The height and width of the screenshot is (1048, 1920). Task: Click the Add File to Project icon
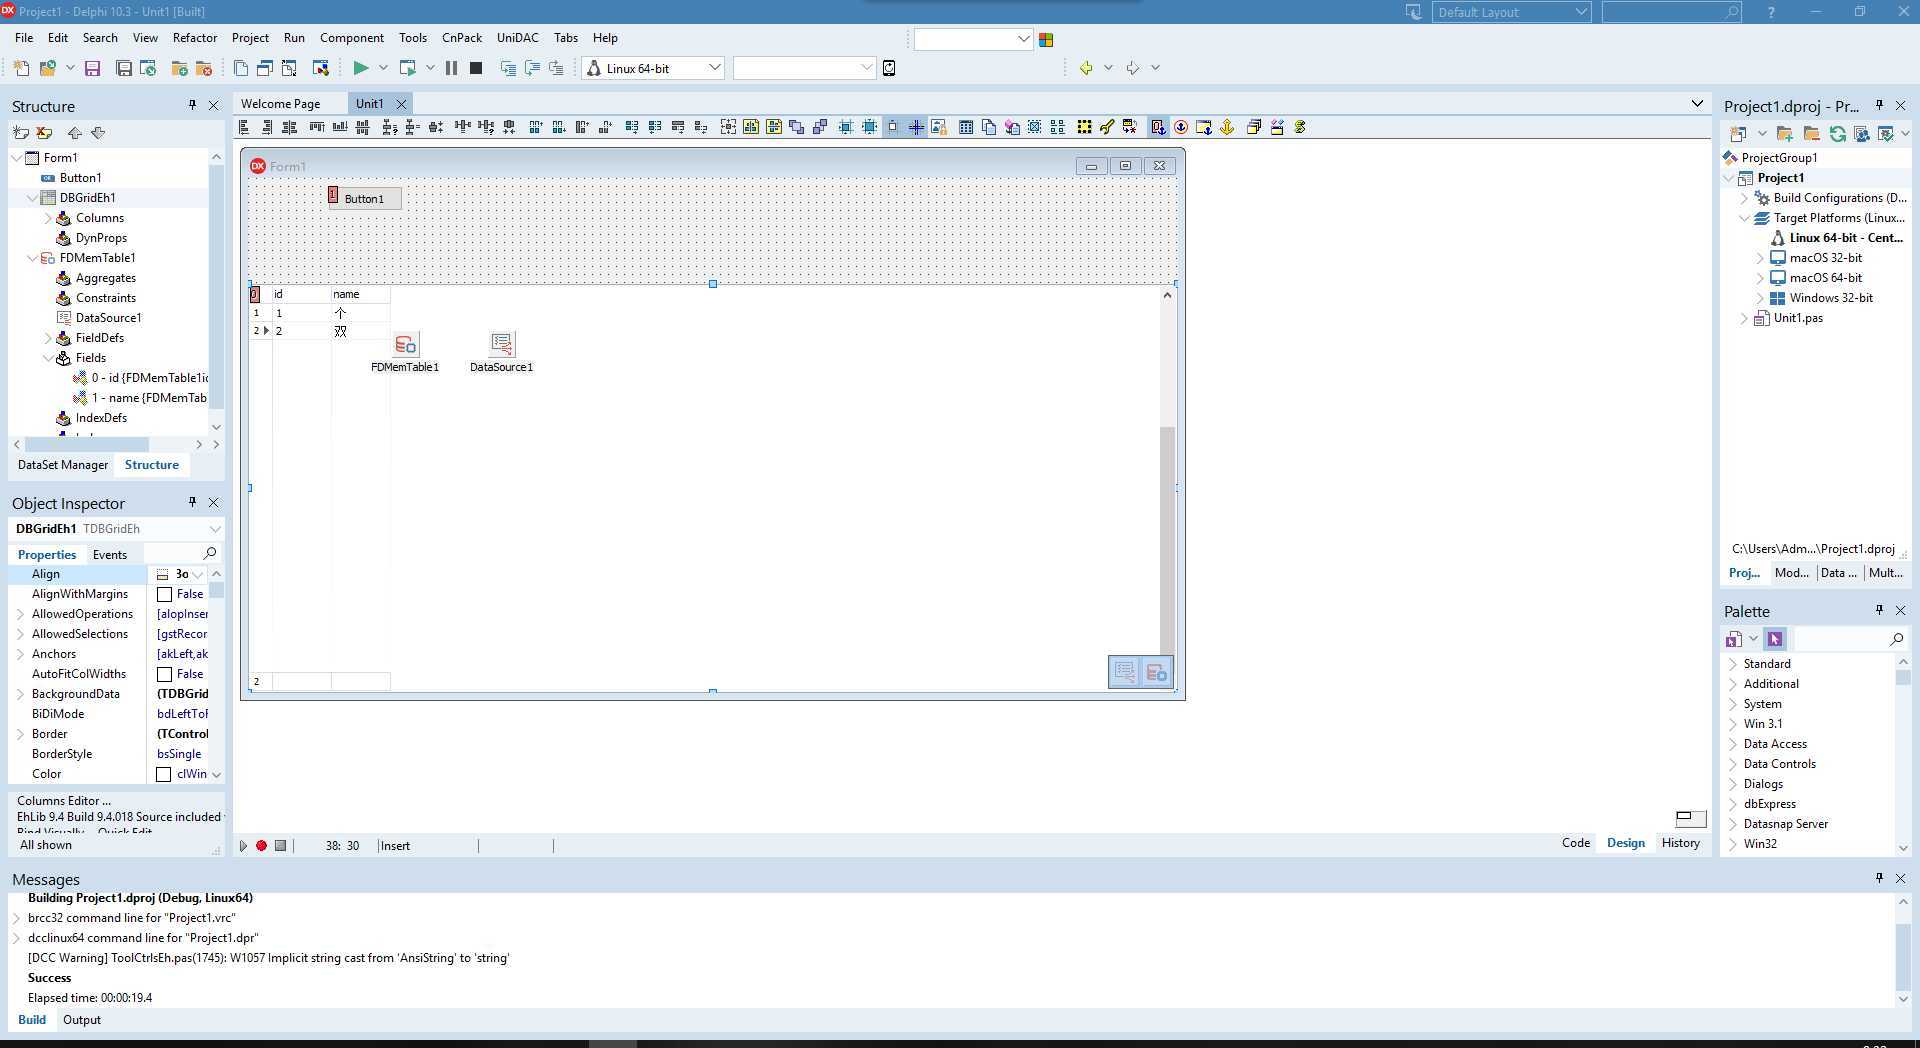click(x=180, y=68)
